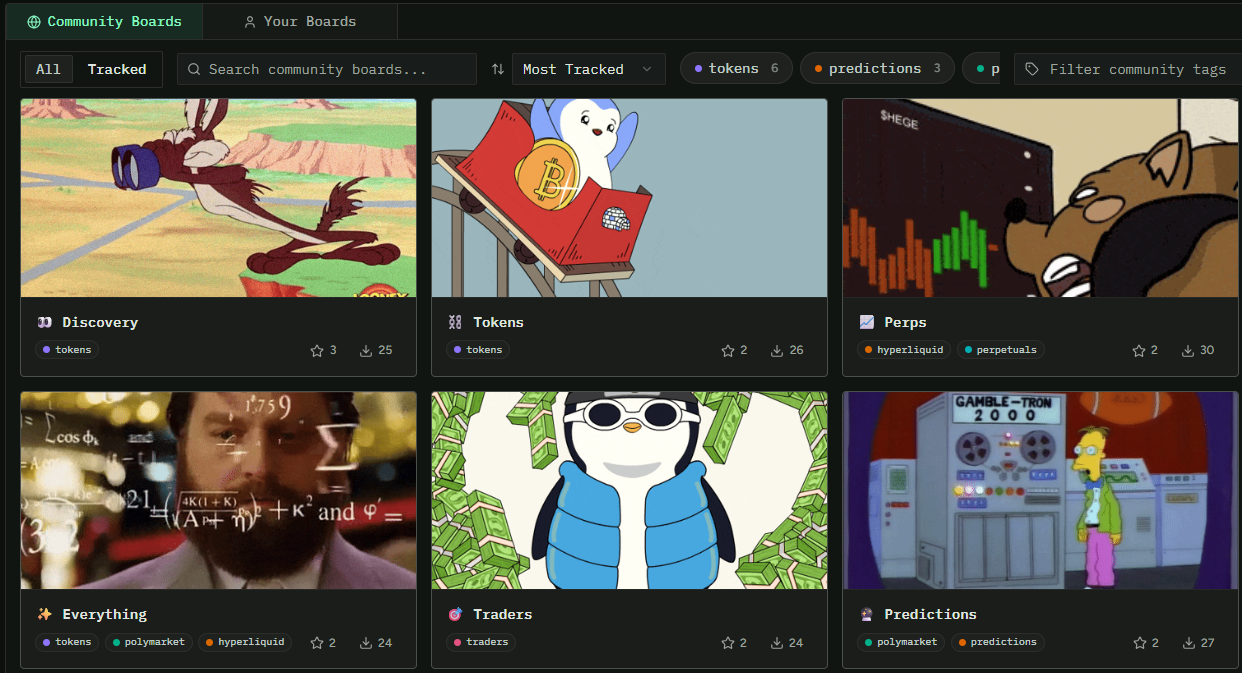1242x673 pixels.
Task: Switch filter to Tracked boards
Action: [x=117, y=69]
